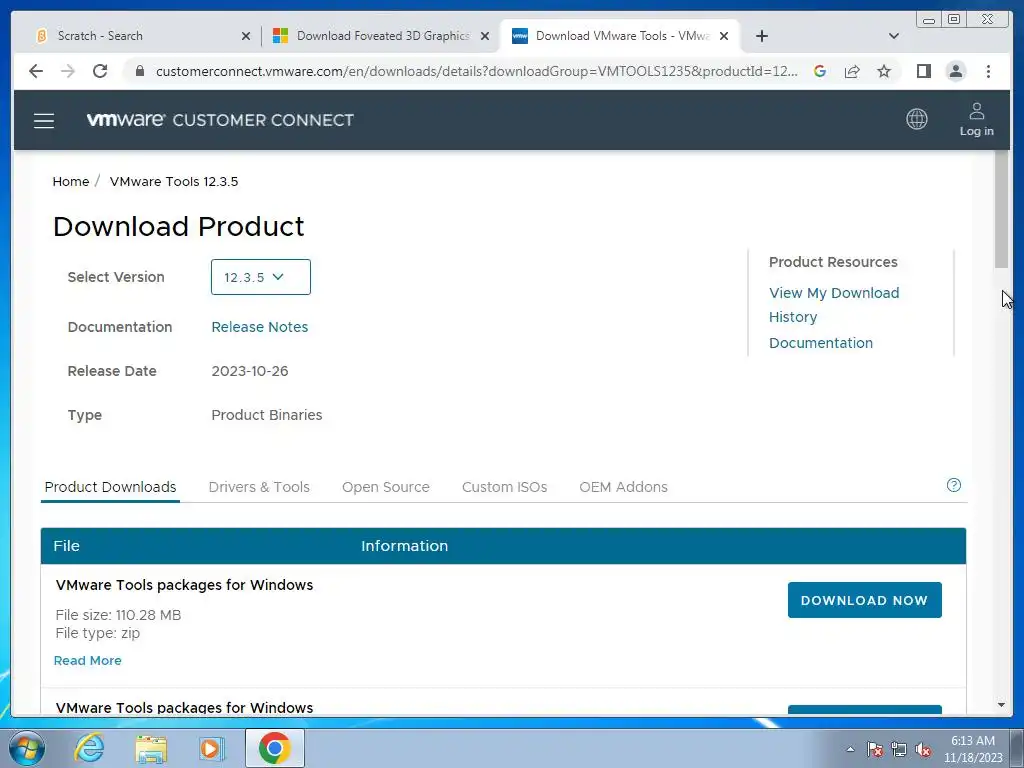
Task: Click Read More under Windows packages
Action: click(88, 660)
